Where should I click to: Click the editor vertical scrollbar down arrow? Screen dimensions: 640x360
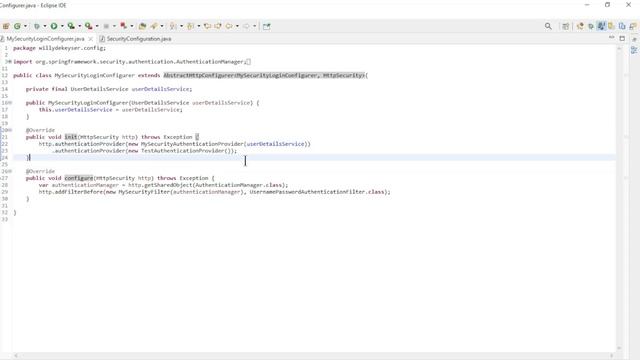tap(619, 348)
